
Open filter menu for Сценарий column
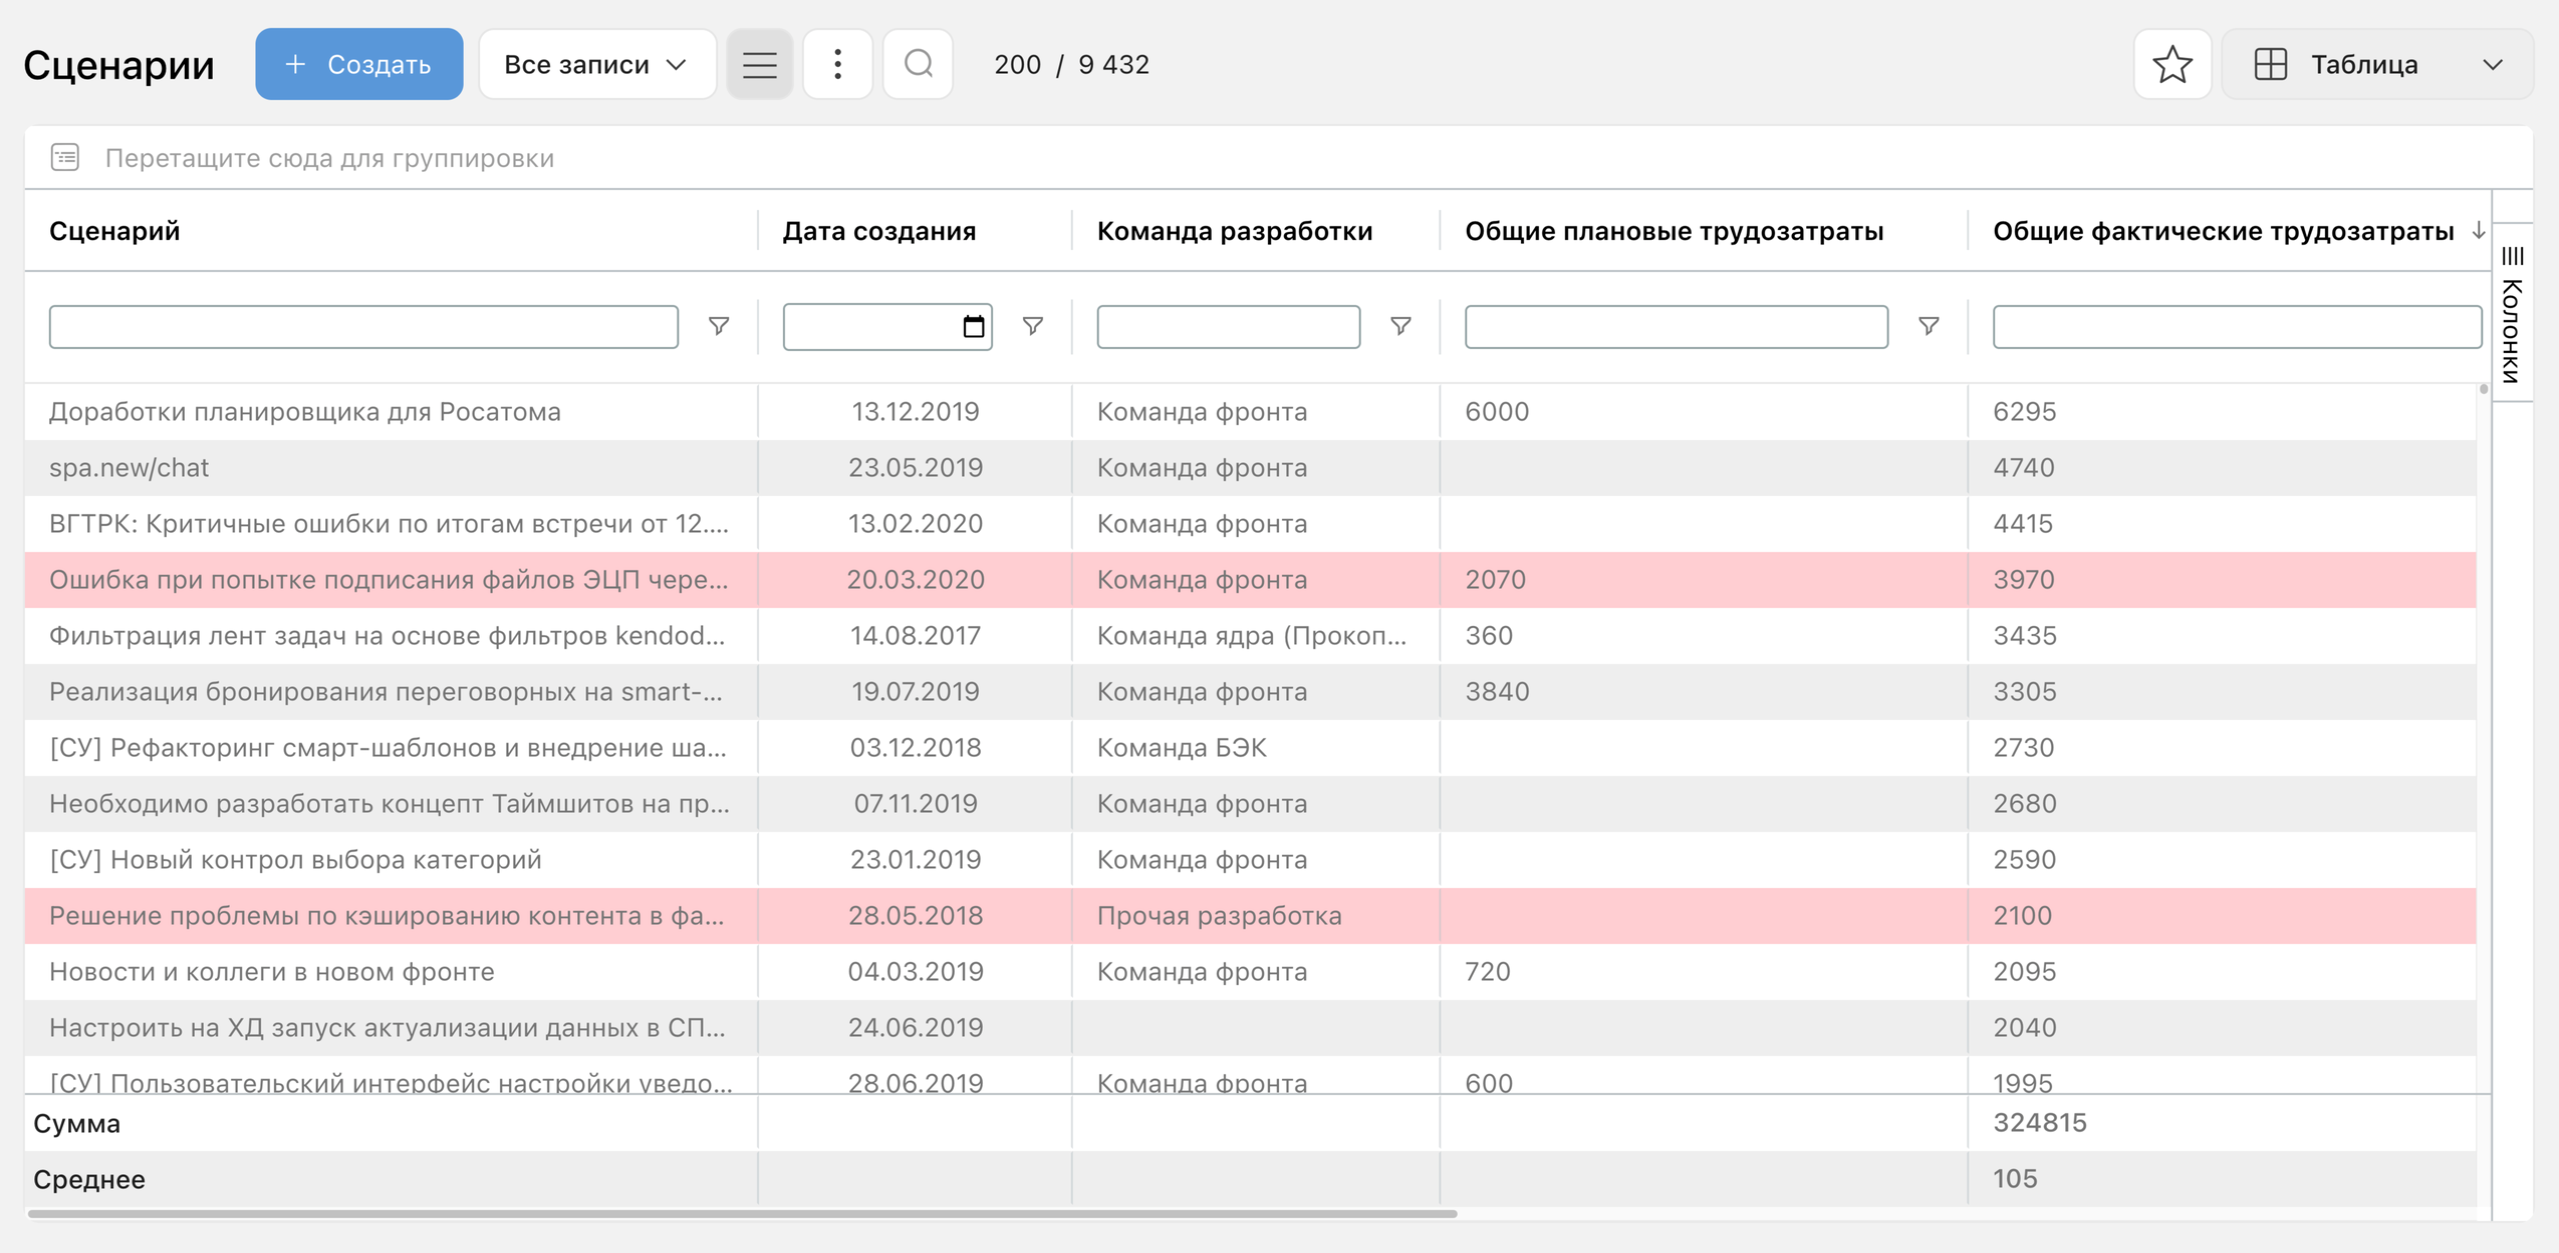pos(718,326)
